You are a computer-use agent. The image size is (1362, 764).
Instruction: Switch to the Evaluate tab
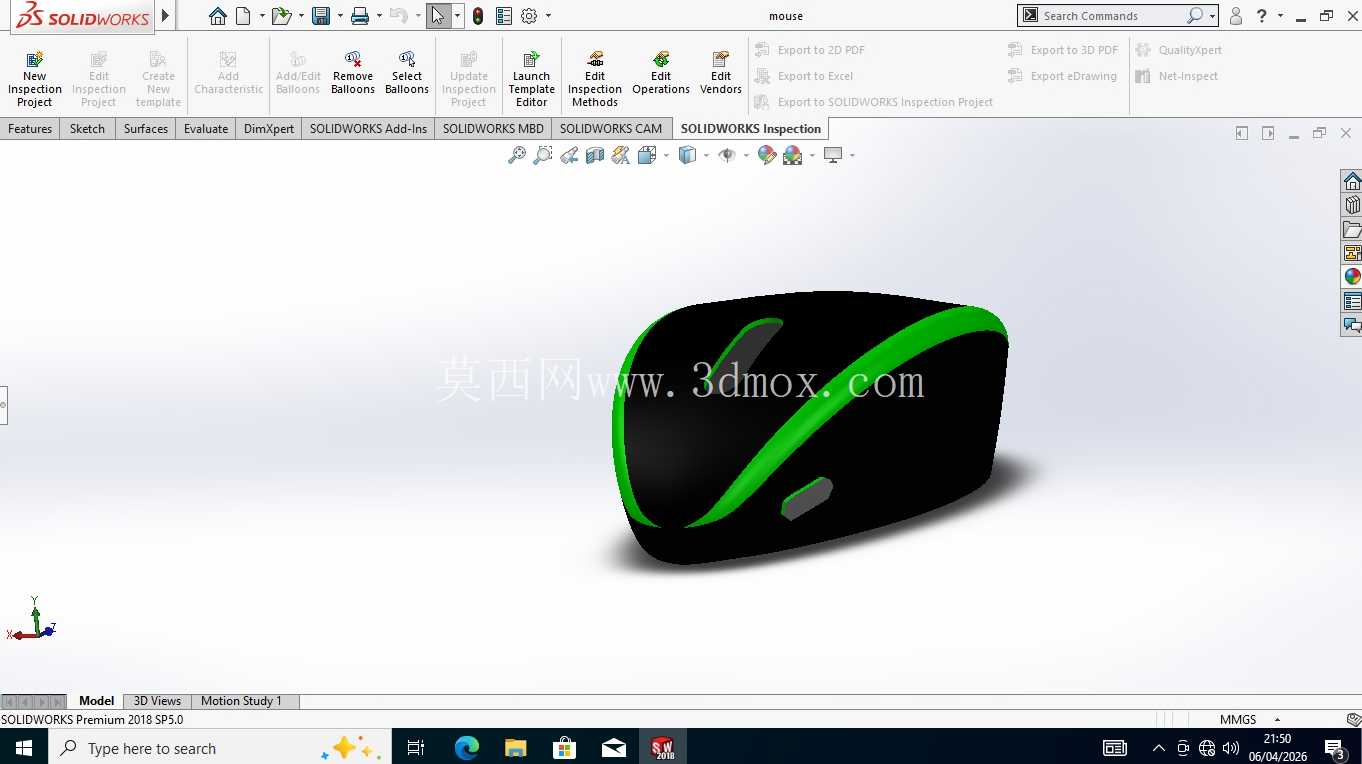206,129
